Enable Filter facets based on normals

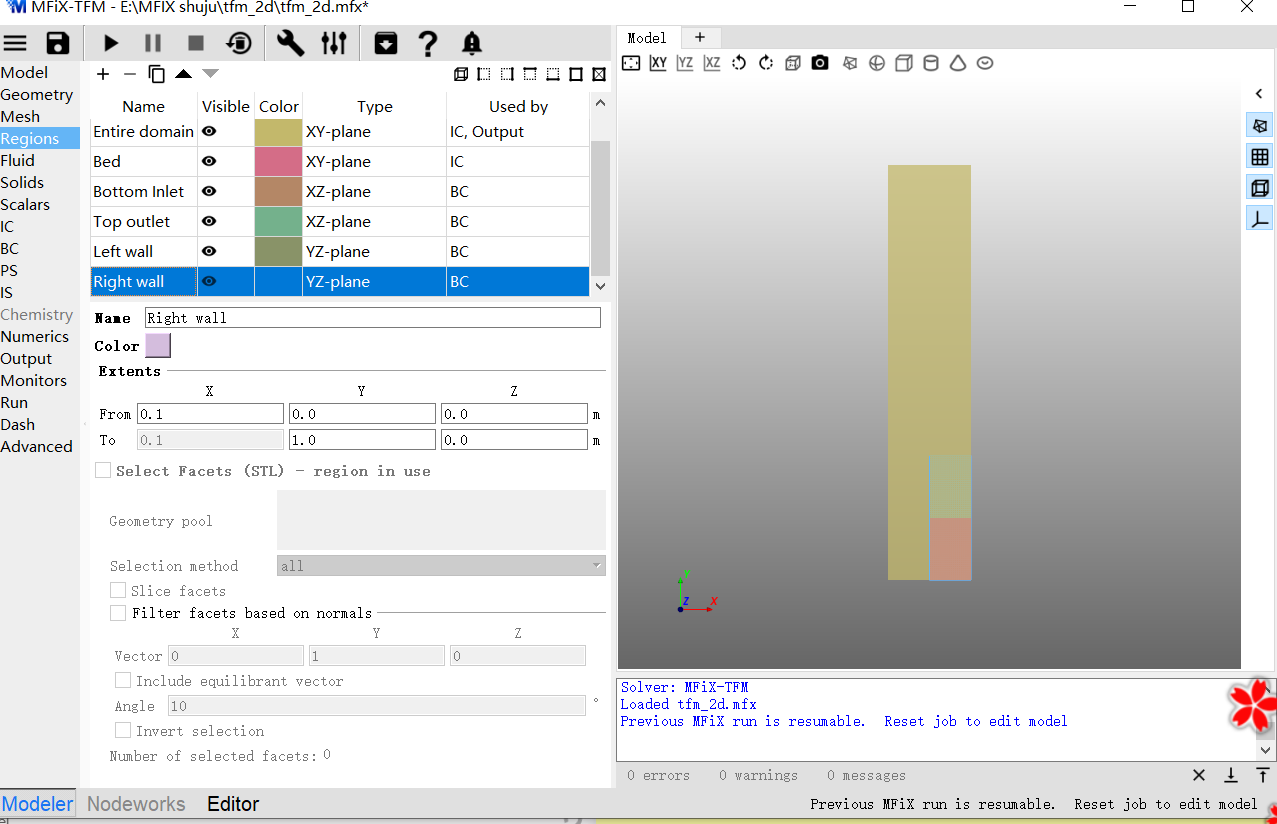[x=118, y=613]
